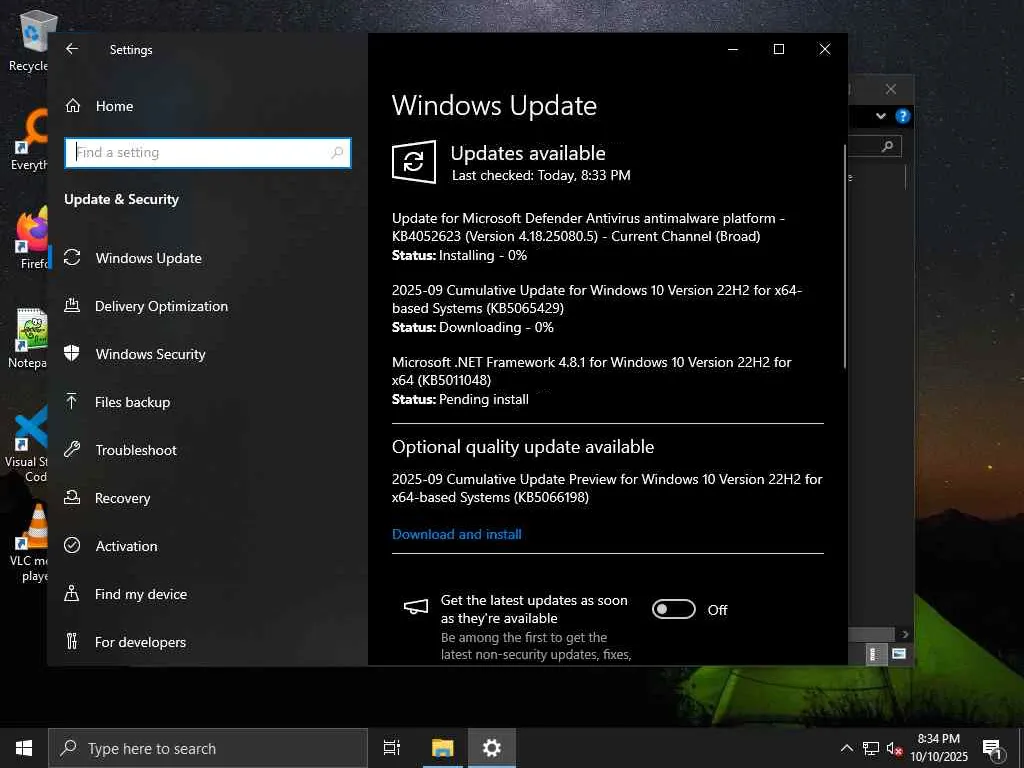Click the Recovery icon in sidebar

click(x=72, y=497)
